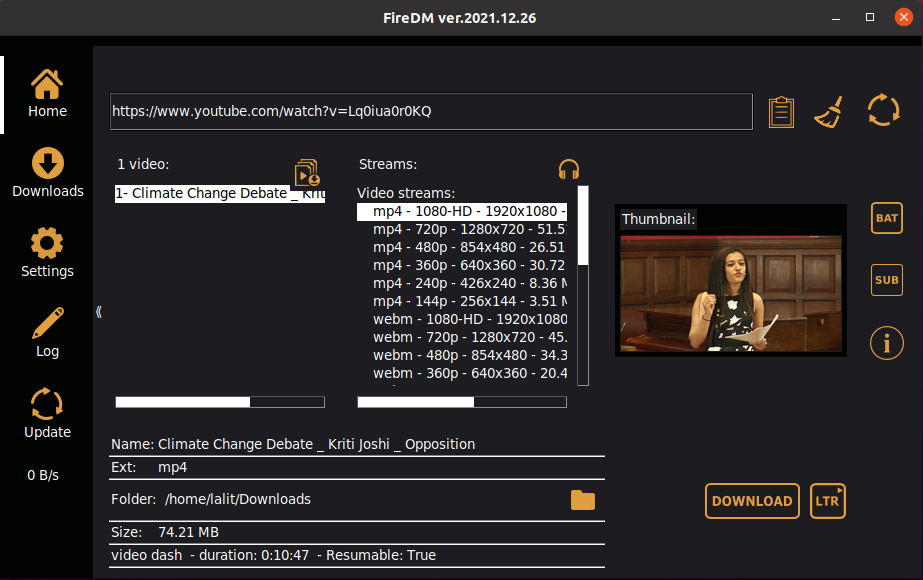The image size is (923, 580).
Task: Go to the Home tab
Action: coord(46,93)
